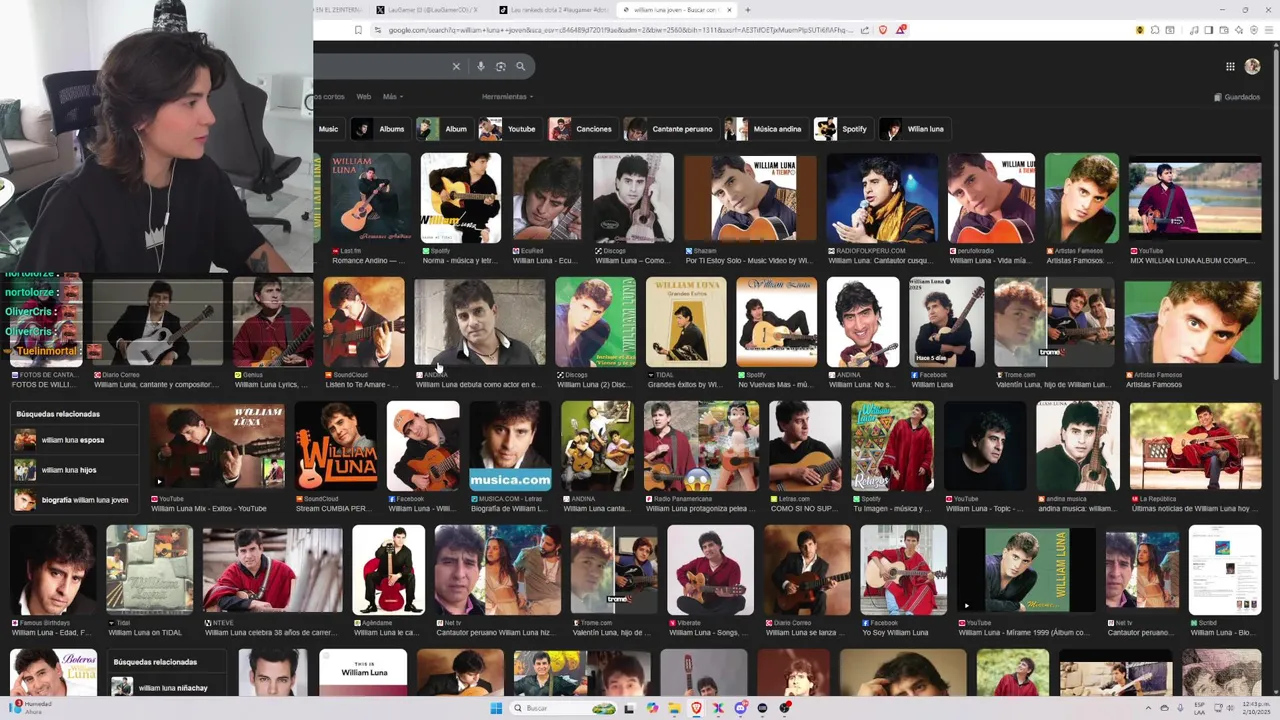Open the taskbar clock and date

pyautogui.click(x=1255, y=708)
